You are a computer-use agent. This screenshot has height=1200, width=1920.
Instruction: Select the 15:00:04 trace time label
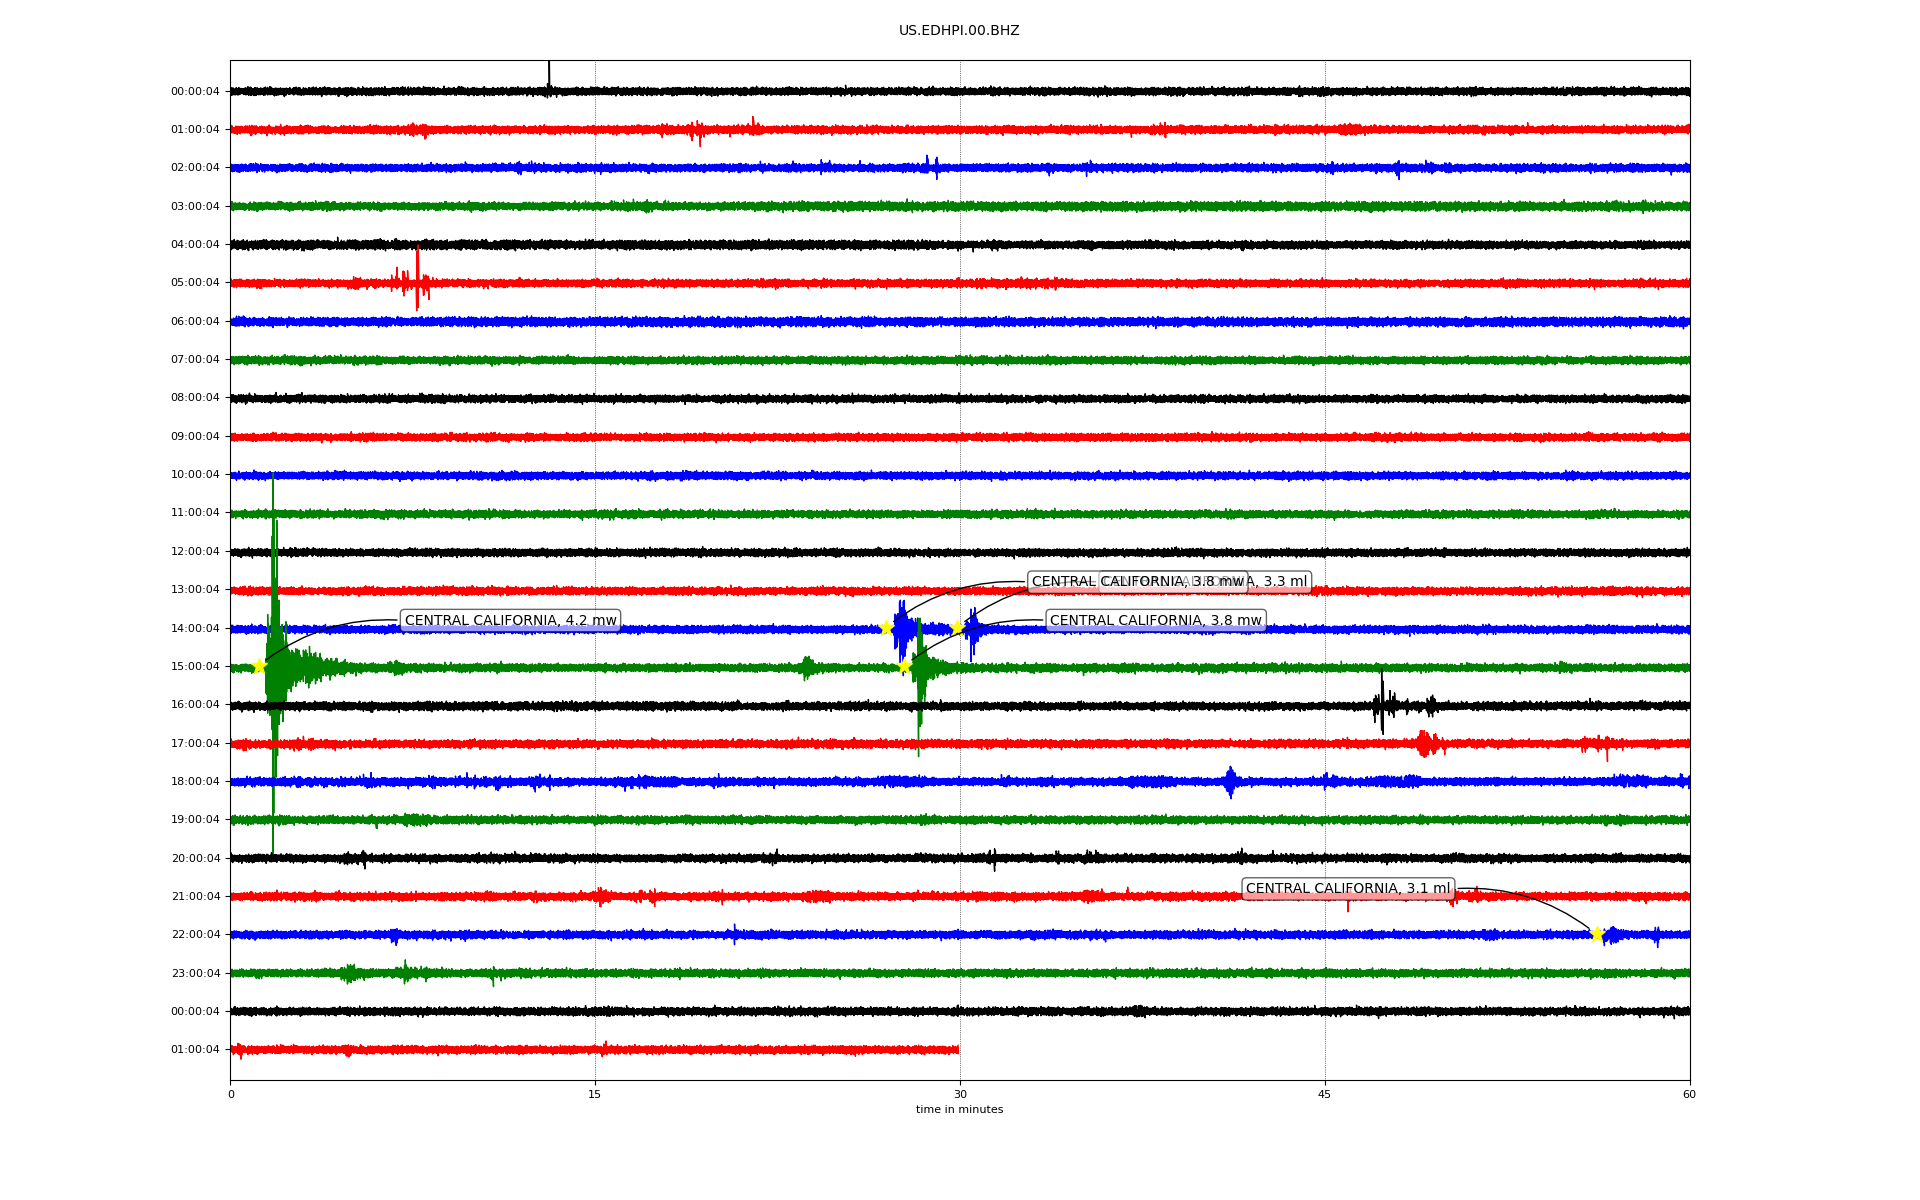(195, 667)
